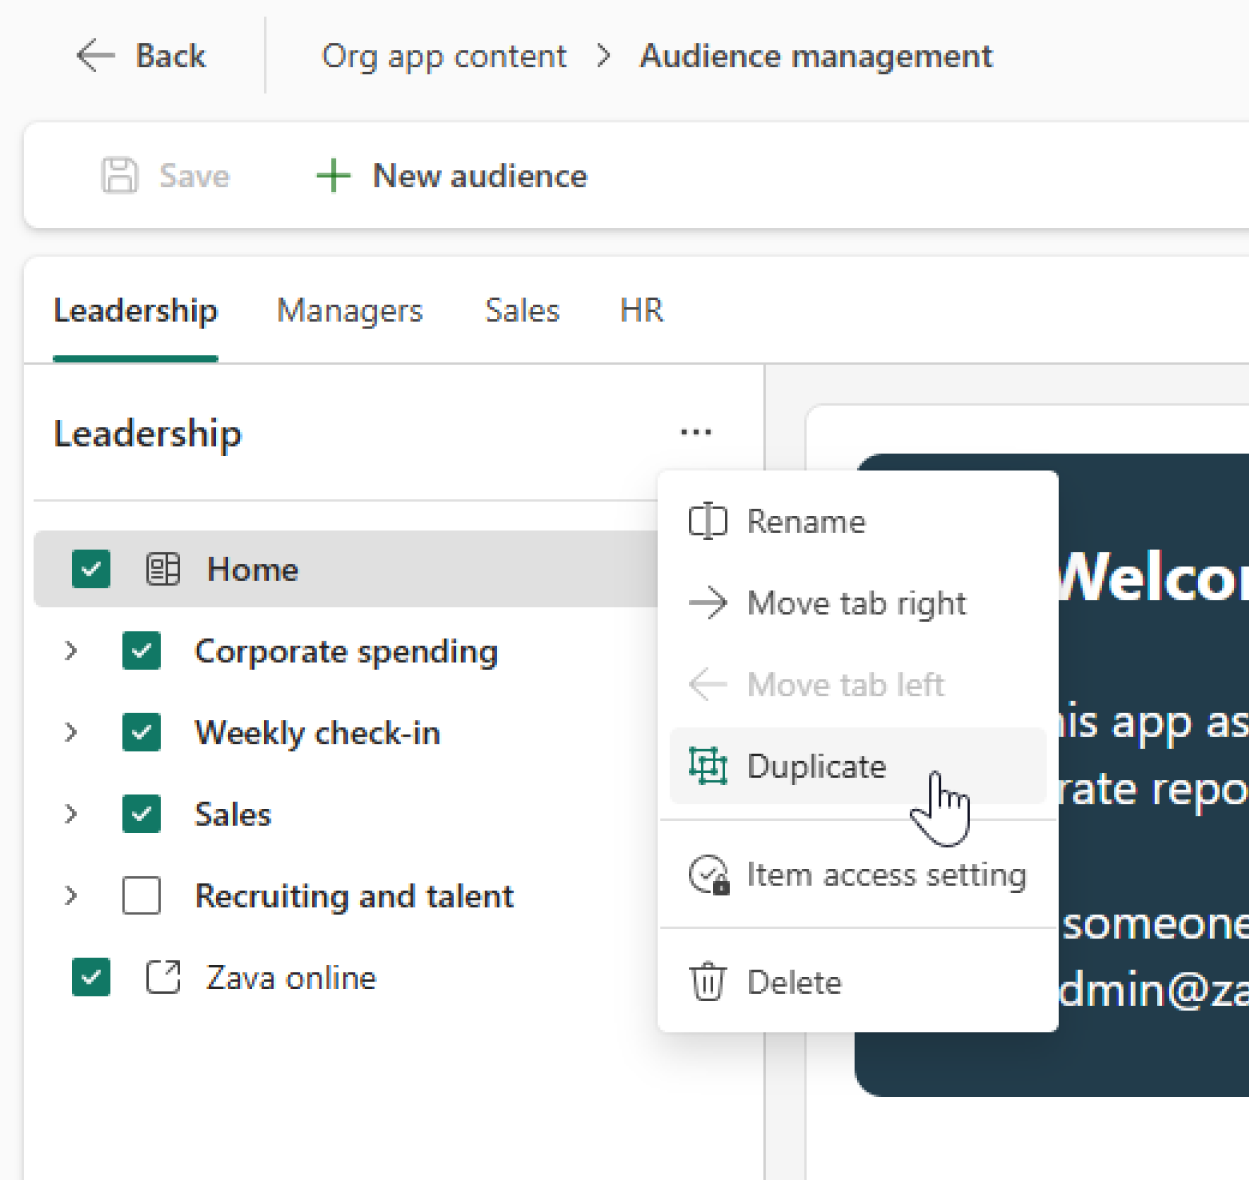Uncheck the Weekly check-in checkbox
The height and width of the screenshot is (1180, 1249).
click(141, 732)
